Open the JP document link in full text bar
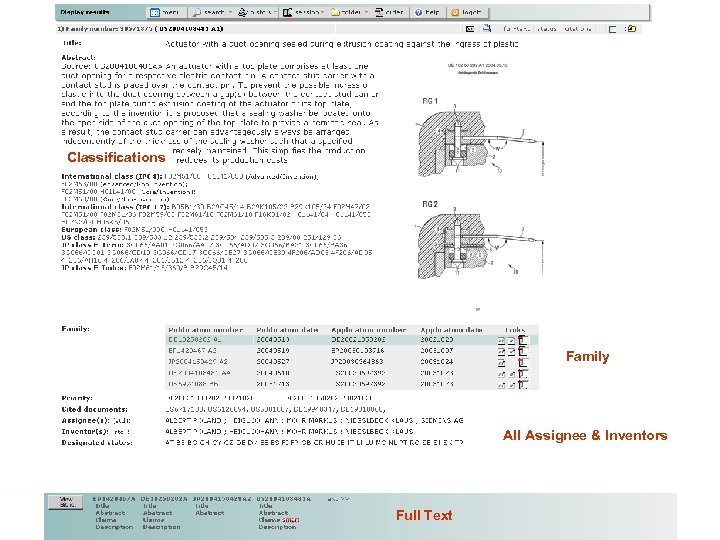This screenshot has width=720, height=540. click(222, 499)
